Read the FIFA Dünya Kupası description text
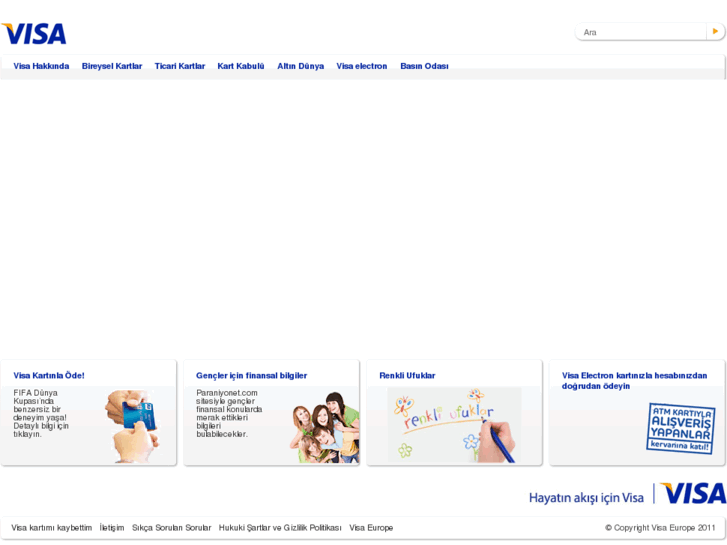This screenshot has height=545, width=727. click(x=41, y=413)
